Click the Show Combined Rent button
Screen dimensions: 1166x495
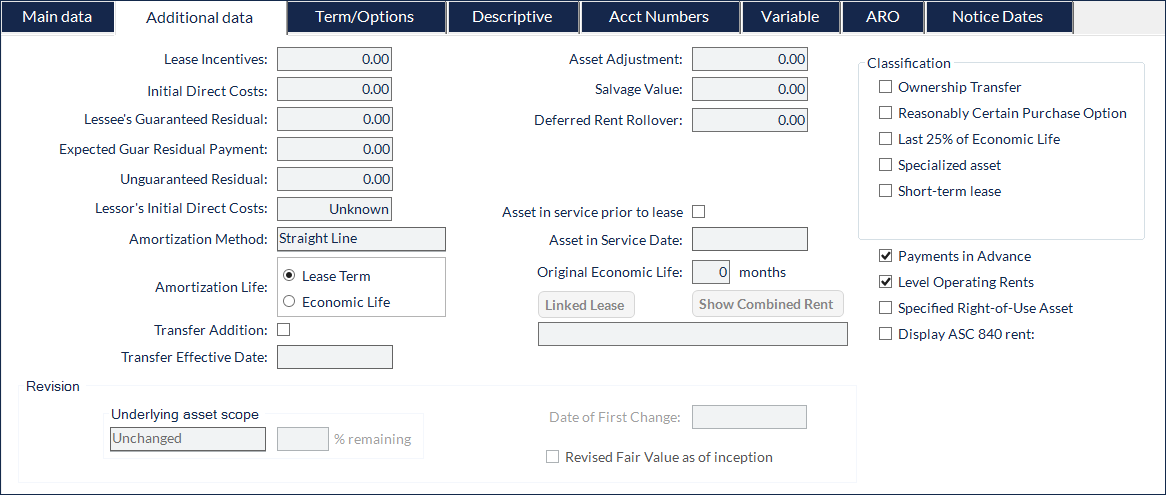[x=767, y=304]
